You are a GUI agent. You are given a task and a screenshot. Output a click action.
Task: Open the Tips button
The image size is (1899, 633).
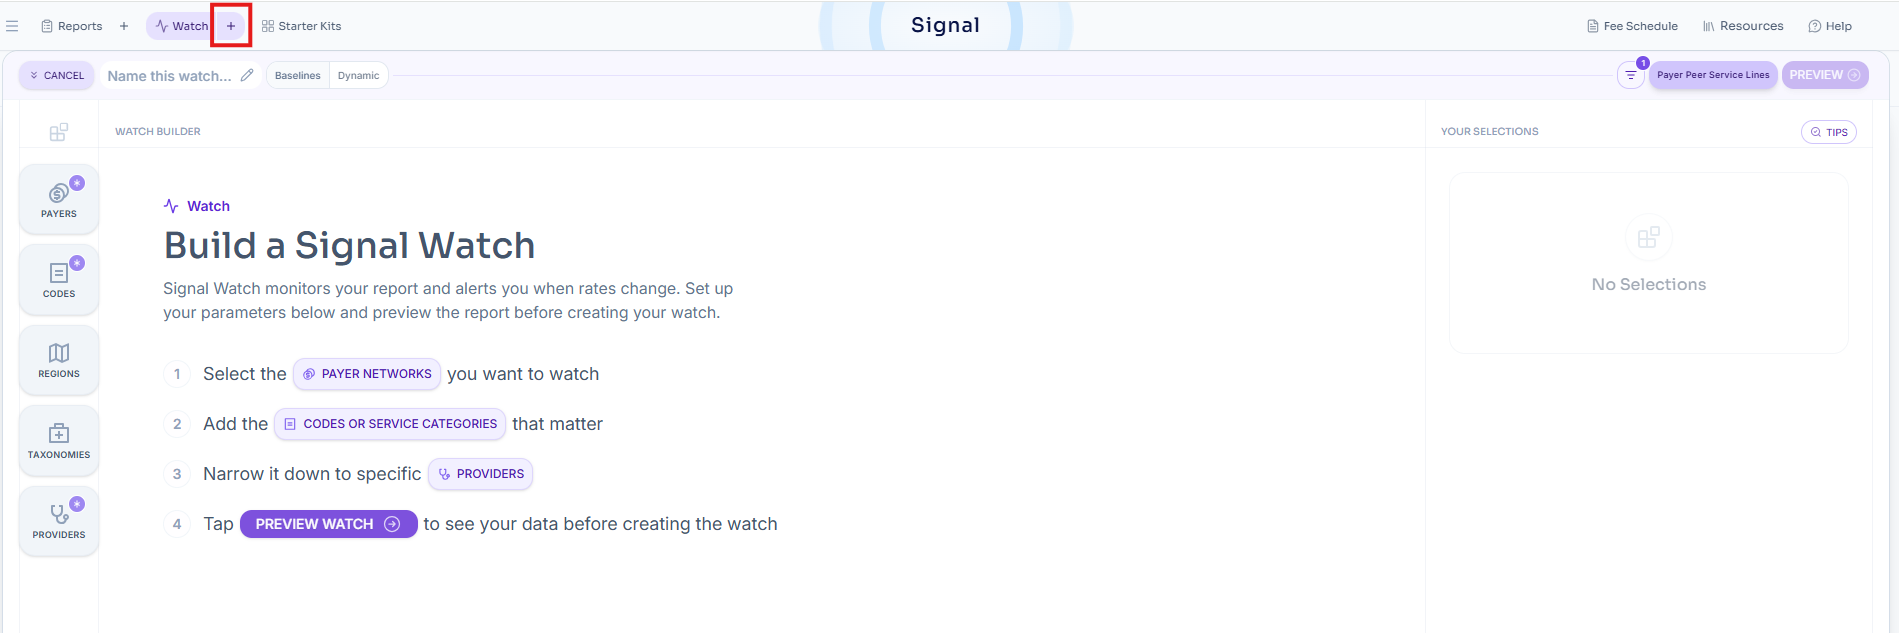(x=1829, y=132)
